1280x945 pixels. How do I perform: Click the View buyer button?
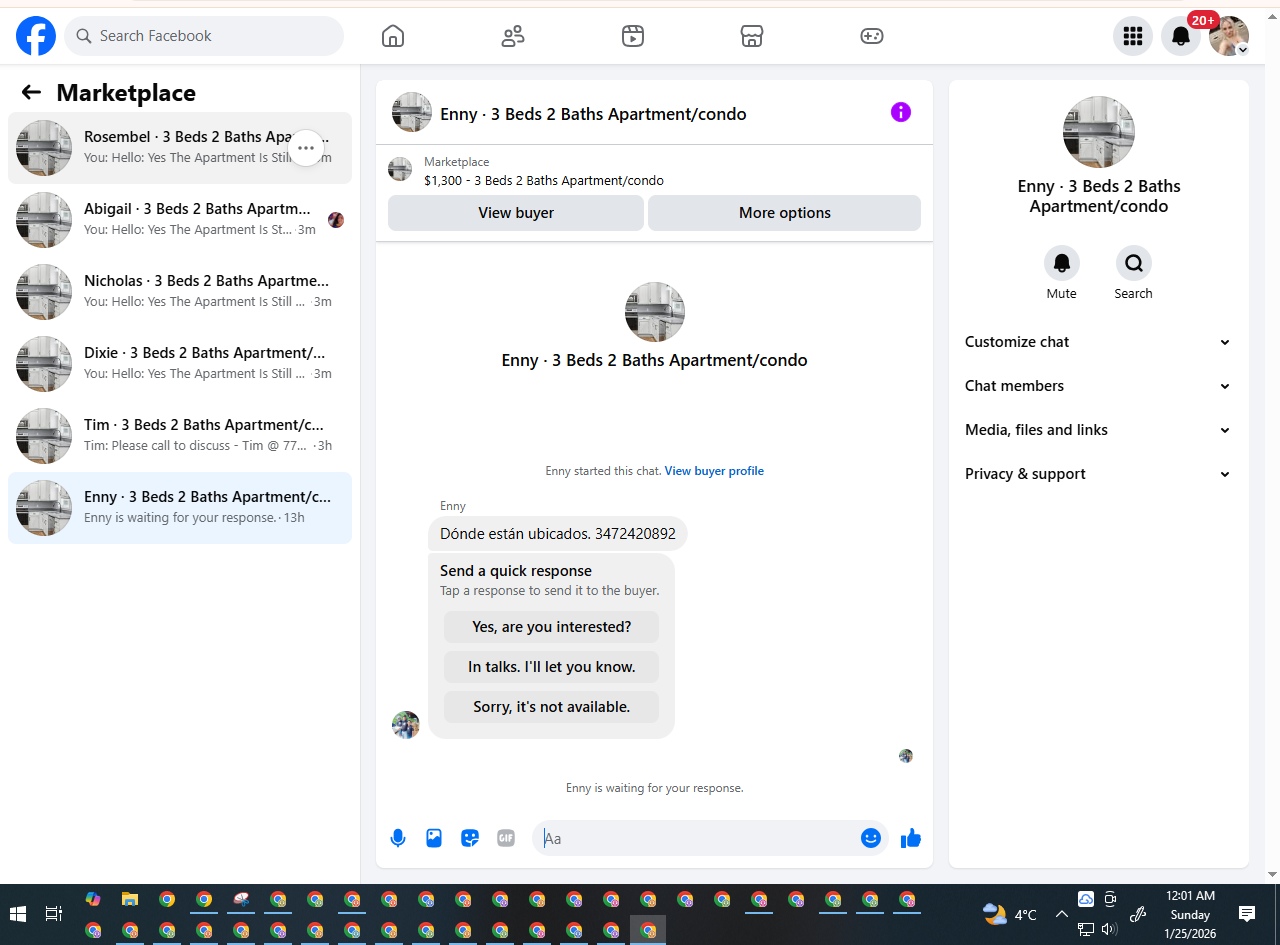(x=516, y=213)
